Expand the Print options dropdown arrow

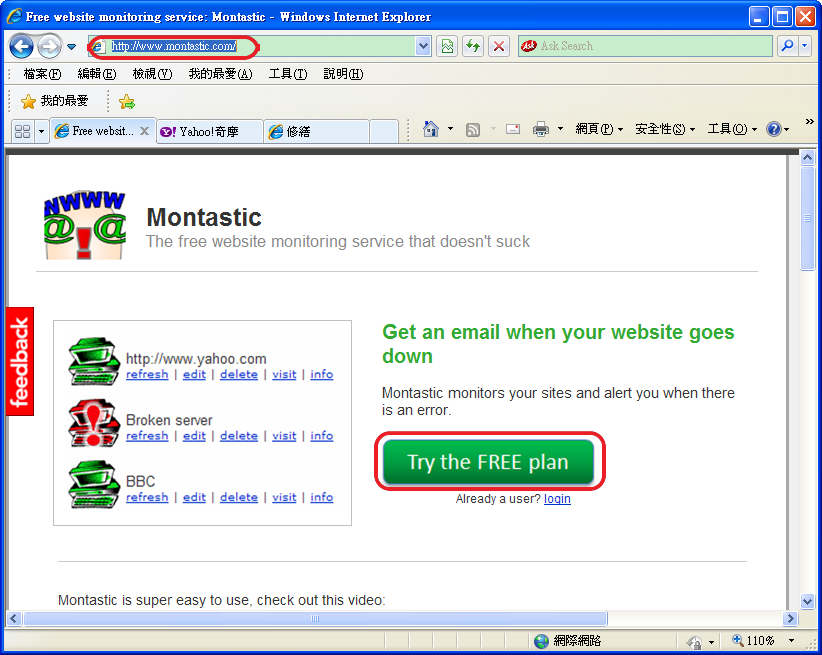click(560, 129)
